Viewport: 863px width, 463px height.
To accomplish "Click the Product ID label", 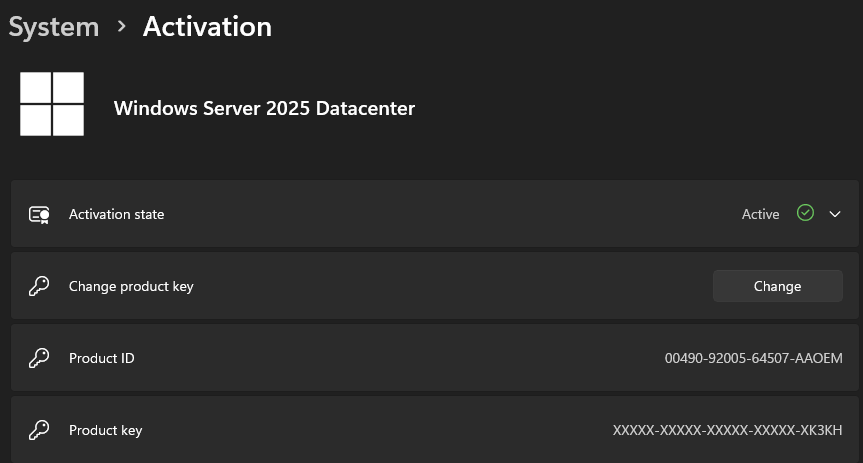I will 101,358.
